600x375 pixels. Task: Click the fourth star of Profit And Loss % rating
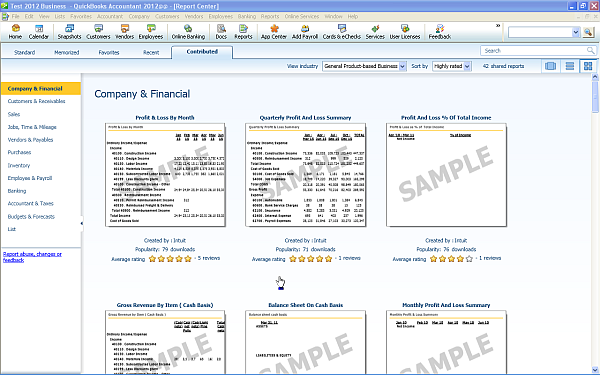point(460,259)
